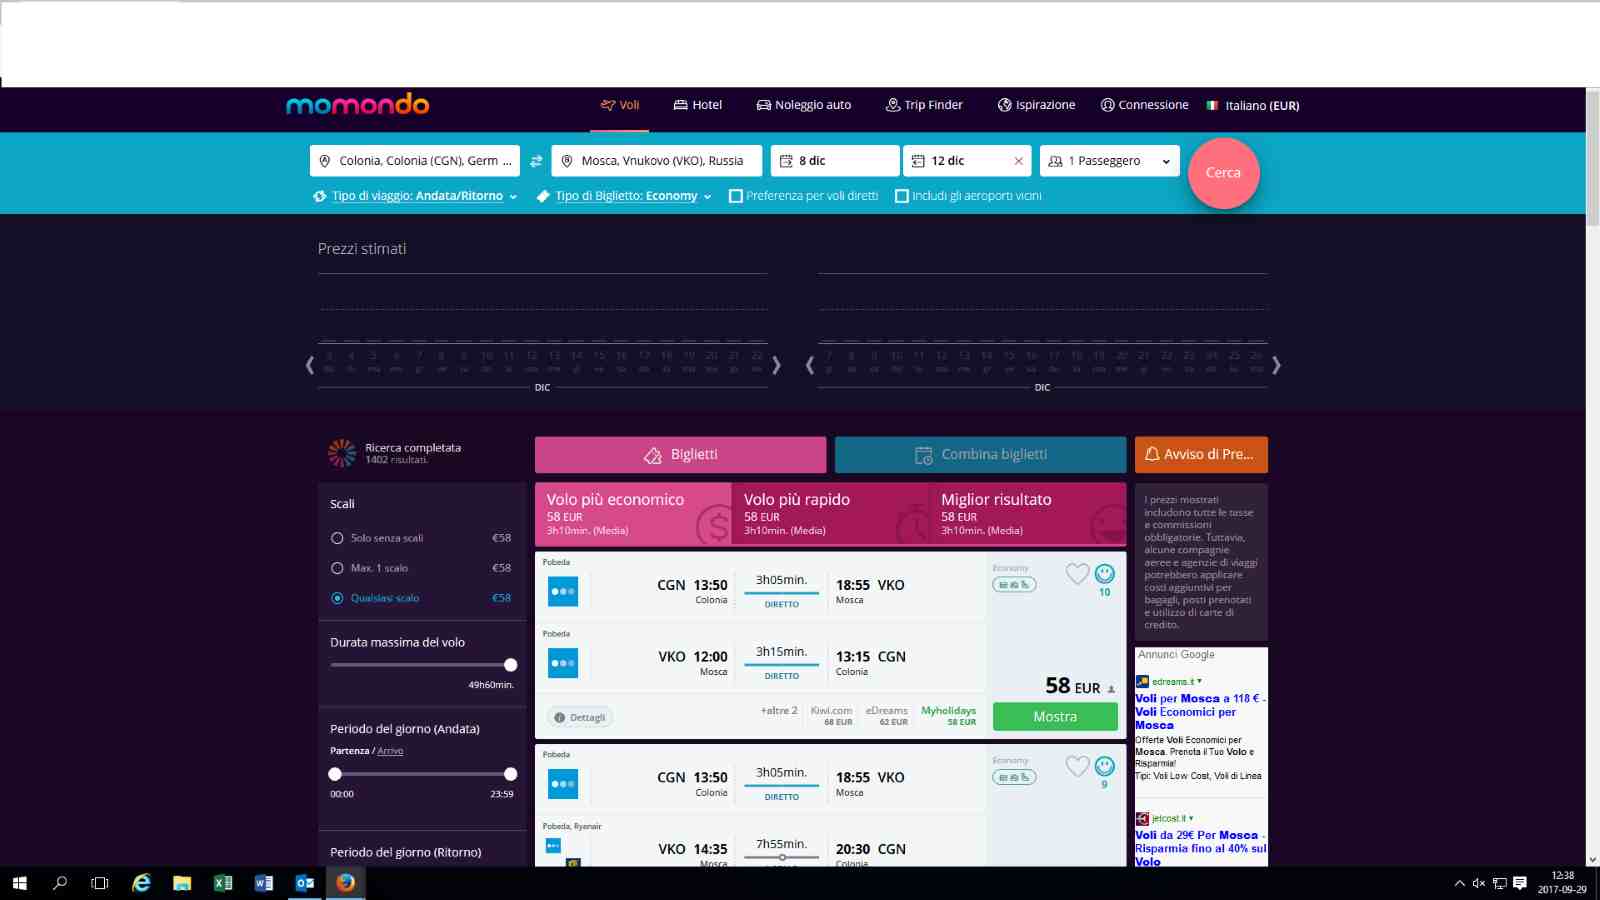Save second flight result with heart icon

1077,766
